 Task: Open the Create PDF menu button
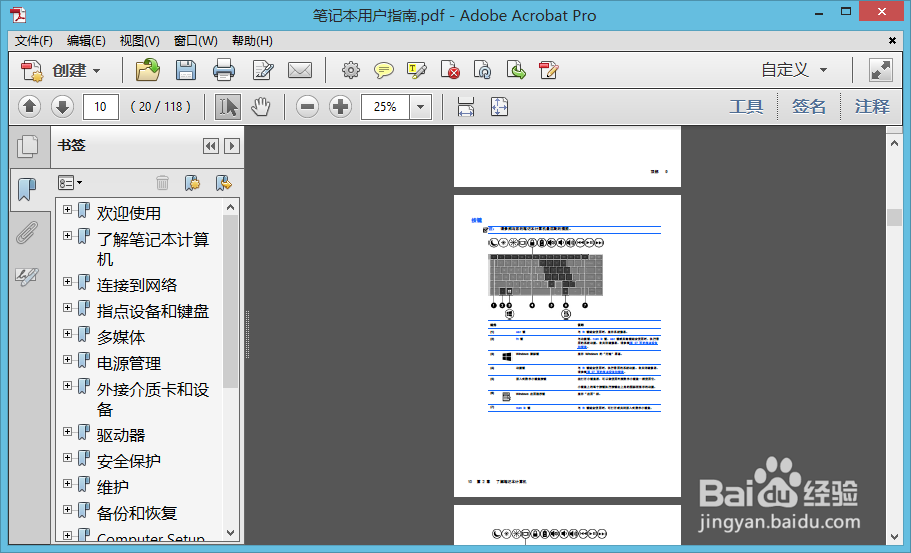pyautogui.click(x=60, y=70)
